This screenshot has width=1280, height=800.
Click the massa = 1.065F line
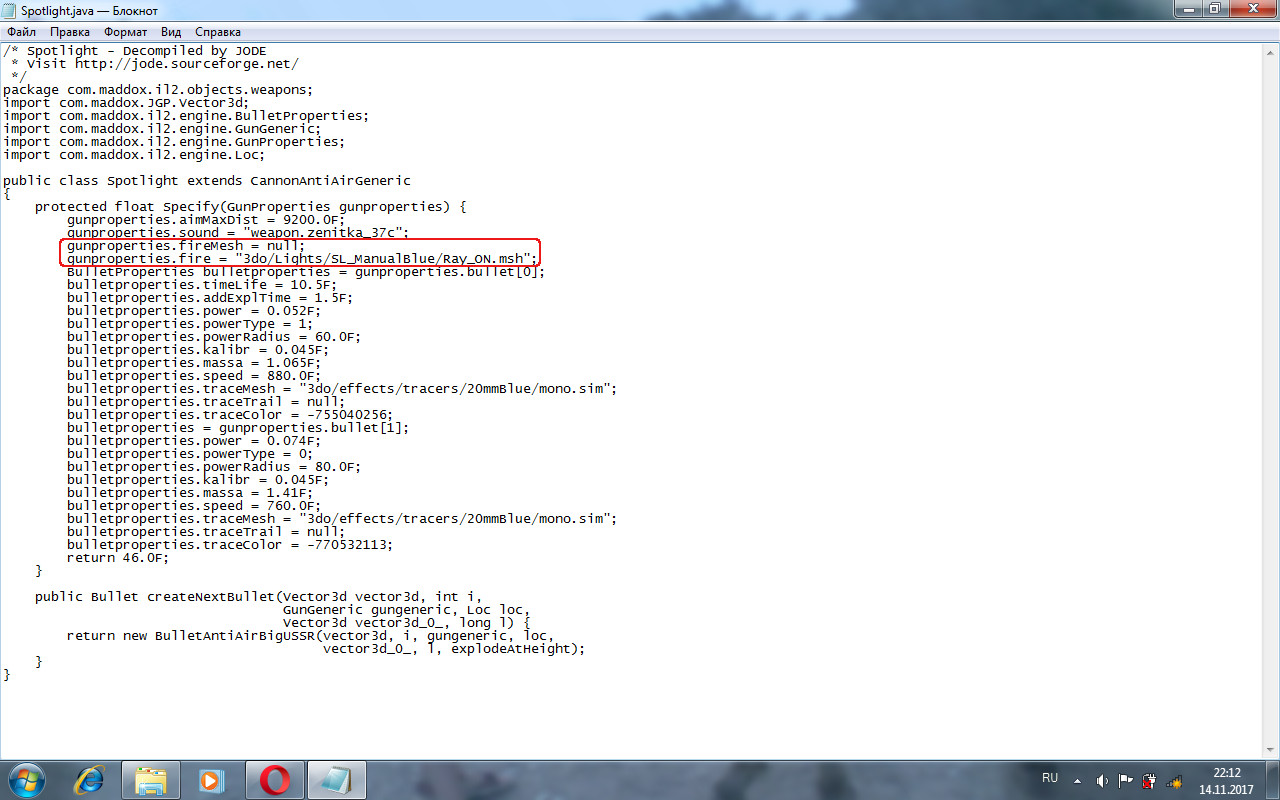[193, 363]
